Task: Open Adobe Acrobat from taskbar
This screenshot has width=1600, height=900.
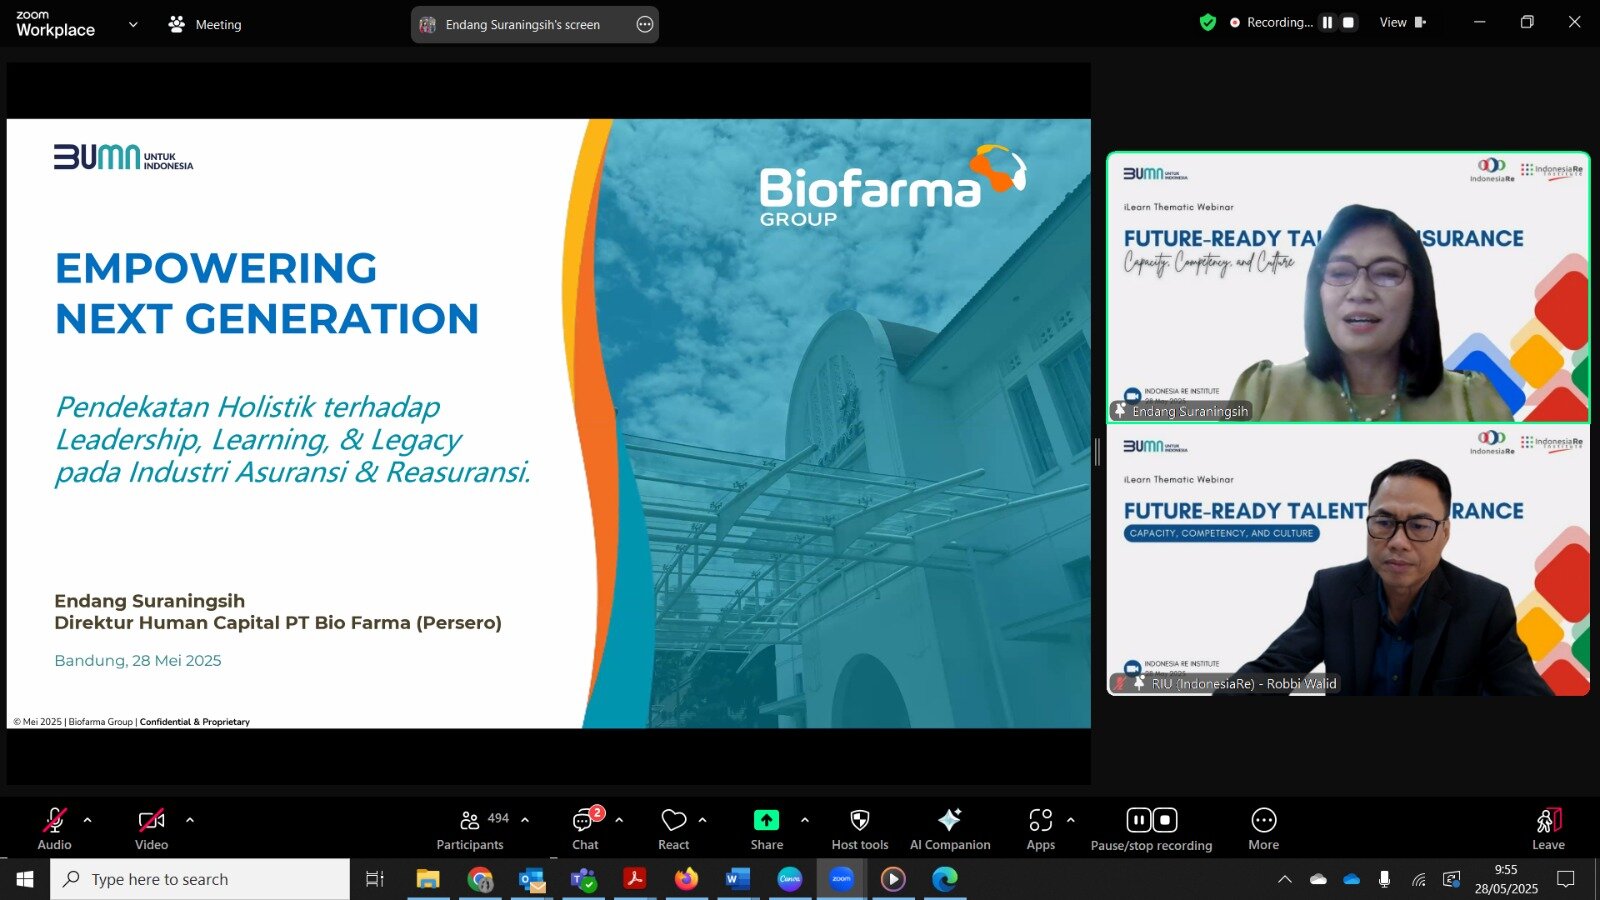Action: [635, 879]
